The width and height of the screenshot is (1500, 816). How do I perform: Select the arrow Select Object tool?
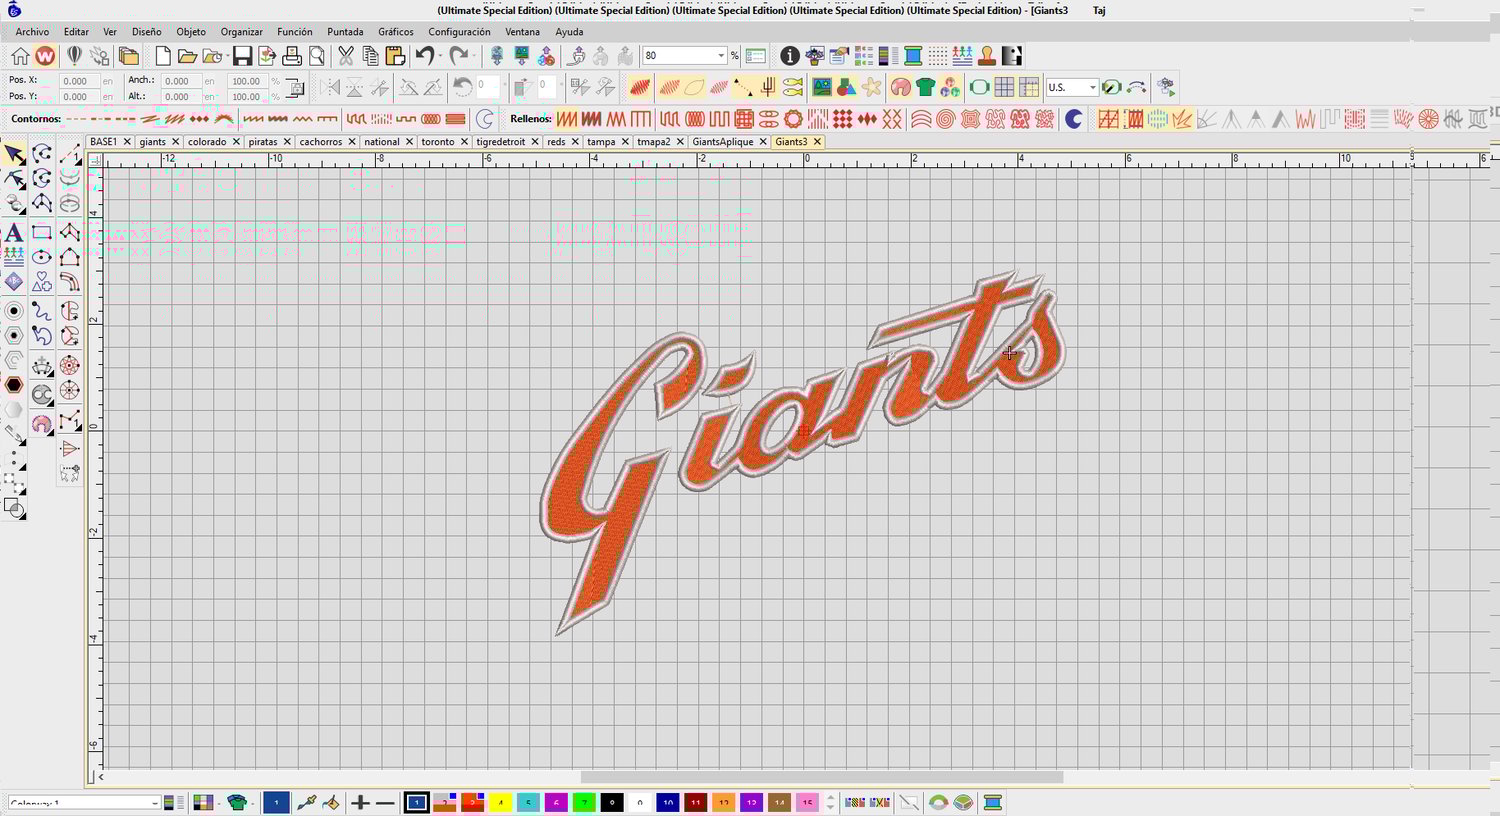(x=14, y=154)
